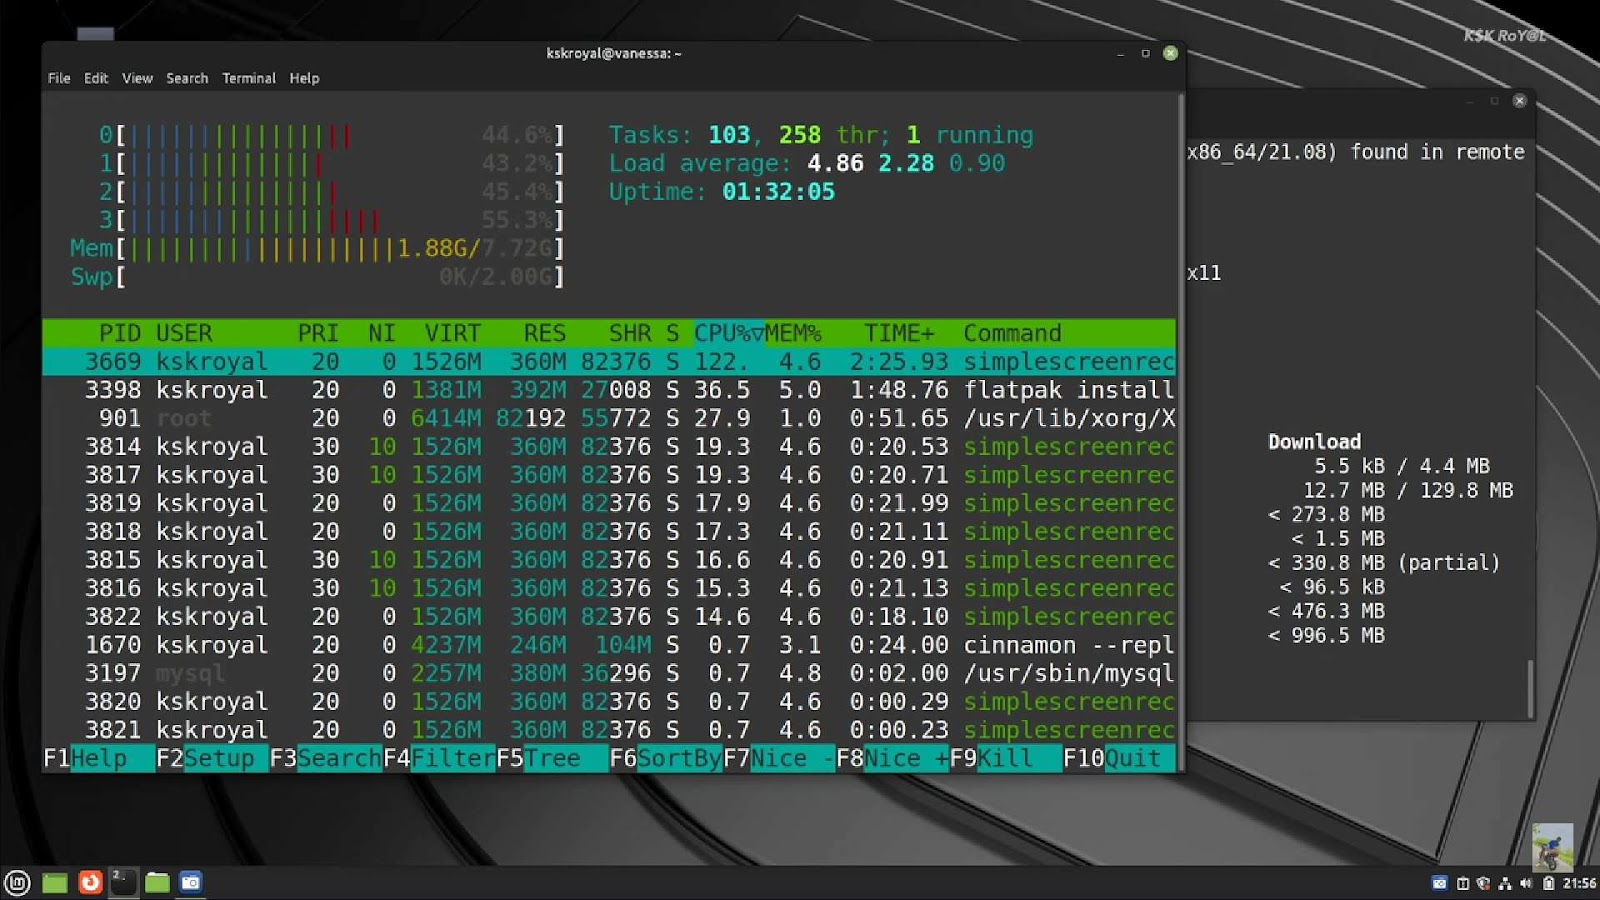Sort by the NI column header
The width and height of the screenshot is (1600, 900).
[x=381, y=333]
